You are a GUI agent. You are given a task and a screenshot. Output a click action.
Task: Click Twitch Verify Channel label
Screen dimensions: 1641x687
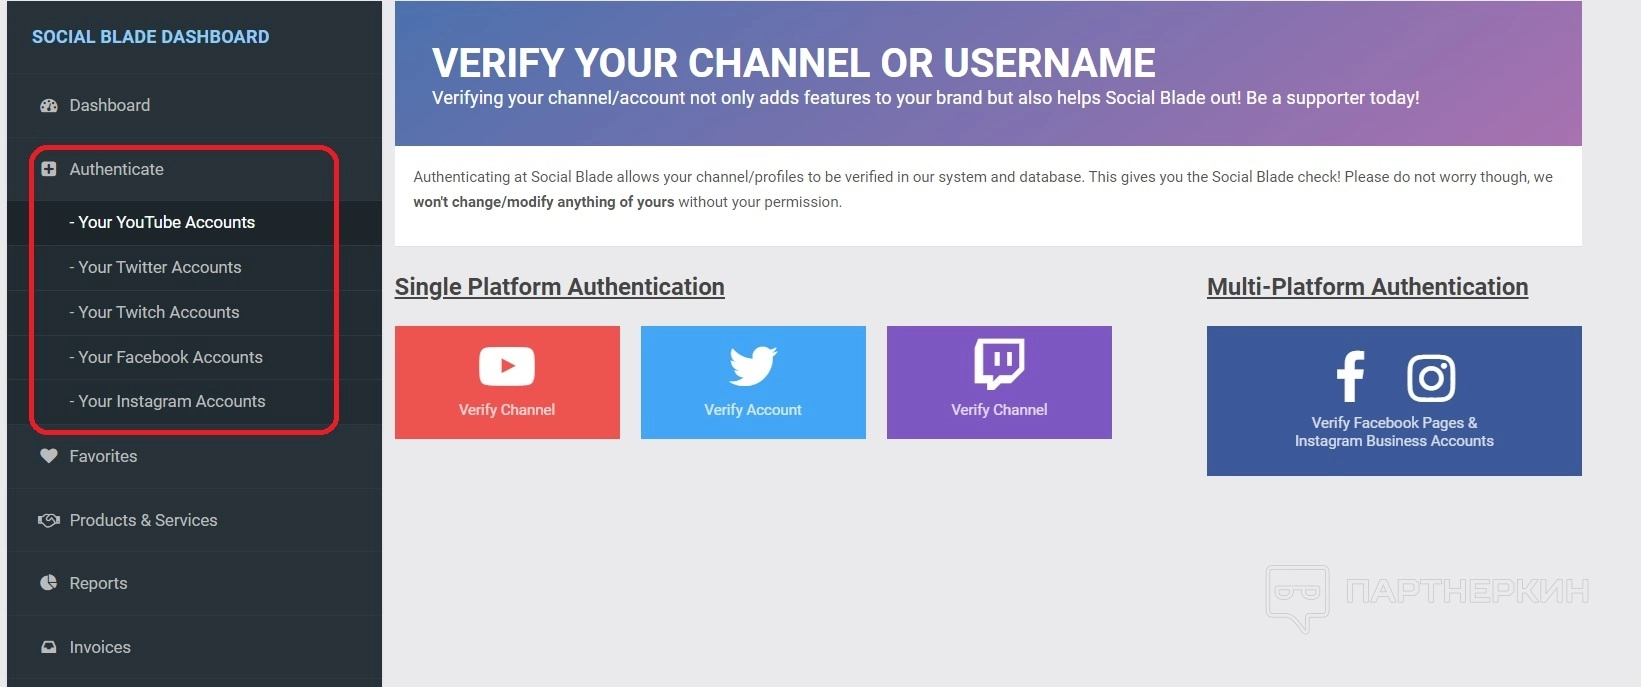[999, 410]
